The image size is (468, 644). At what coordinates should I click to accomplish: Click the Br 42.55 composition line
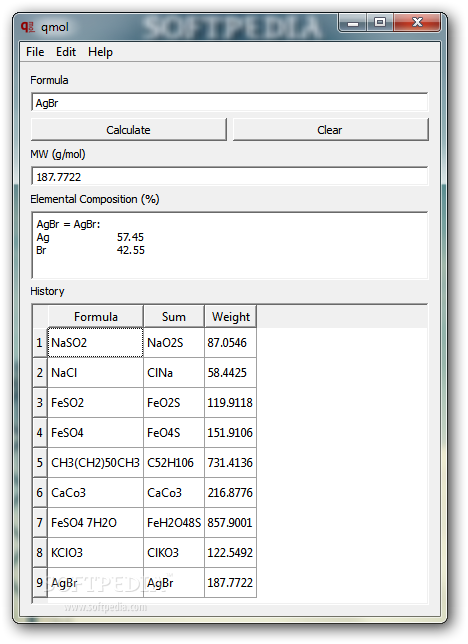click(x=90, y=250)
